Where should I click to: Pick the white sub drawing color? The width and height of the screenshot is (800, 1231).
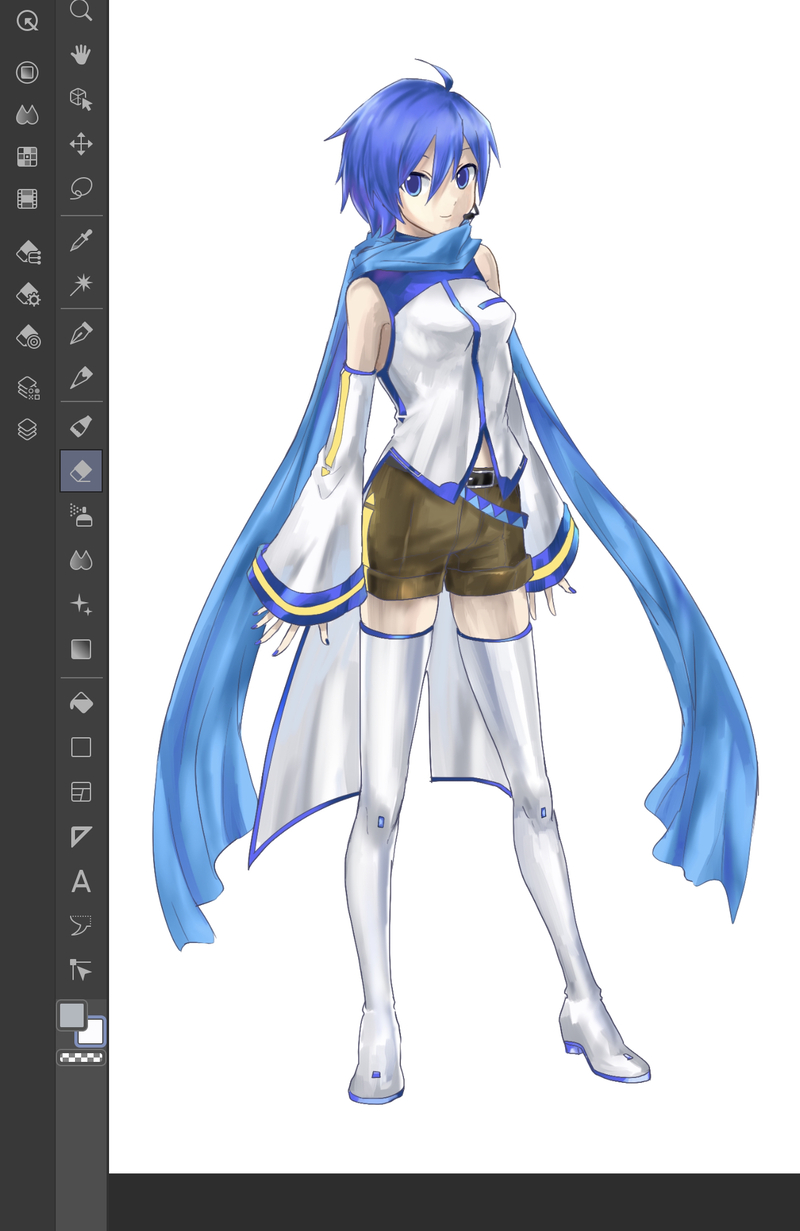(x=94, y=1033)
